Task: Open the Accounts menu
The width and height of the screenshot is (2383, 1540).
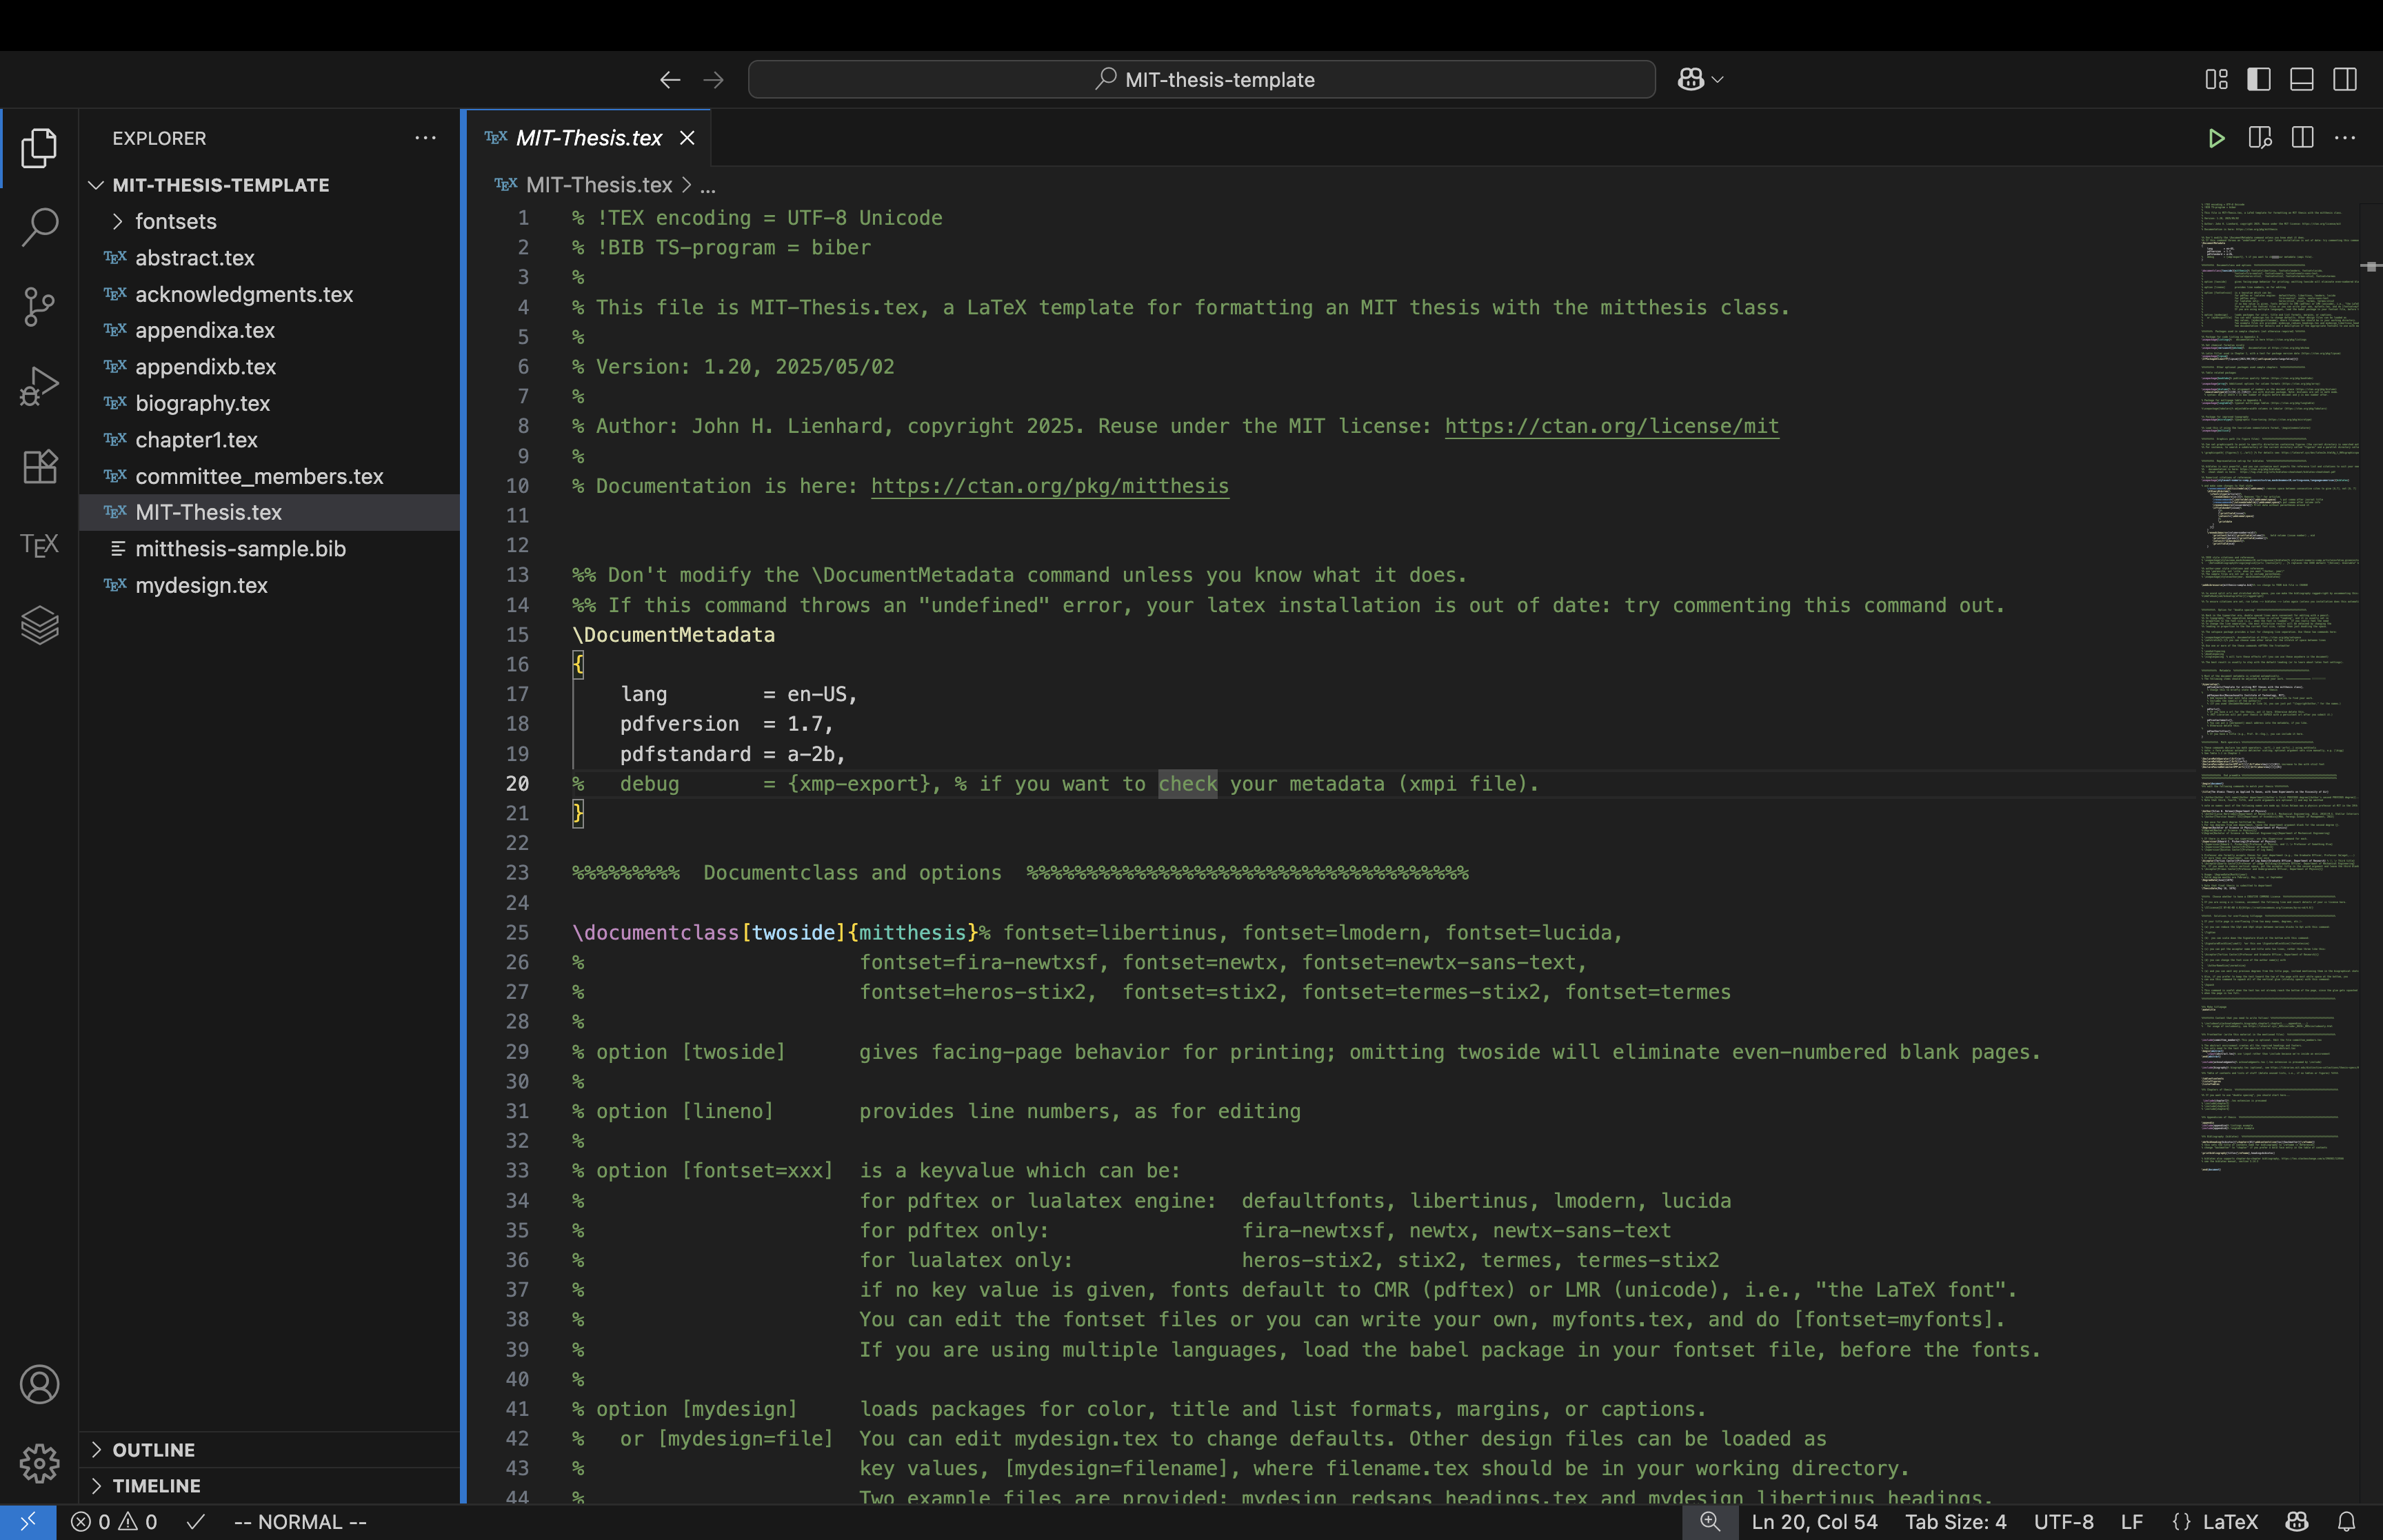Action: [39, 1384]
